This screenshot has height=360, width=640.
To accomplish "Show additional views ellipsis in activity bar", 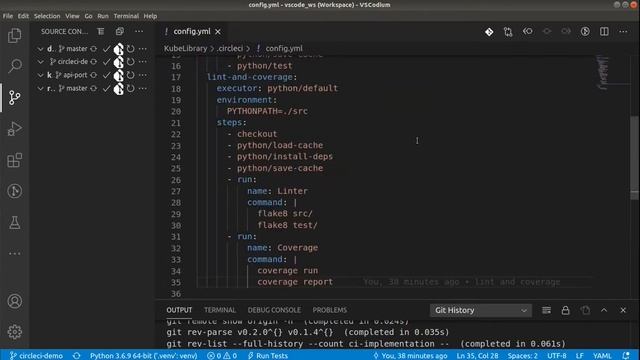I will [x=15, y=253].
